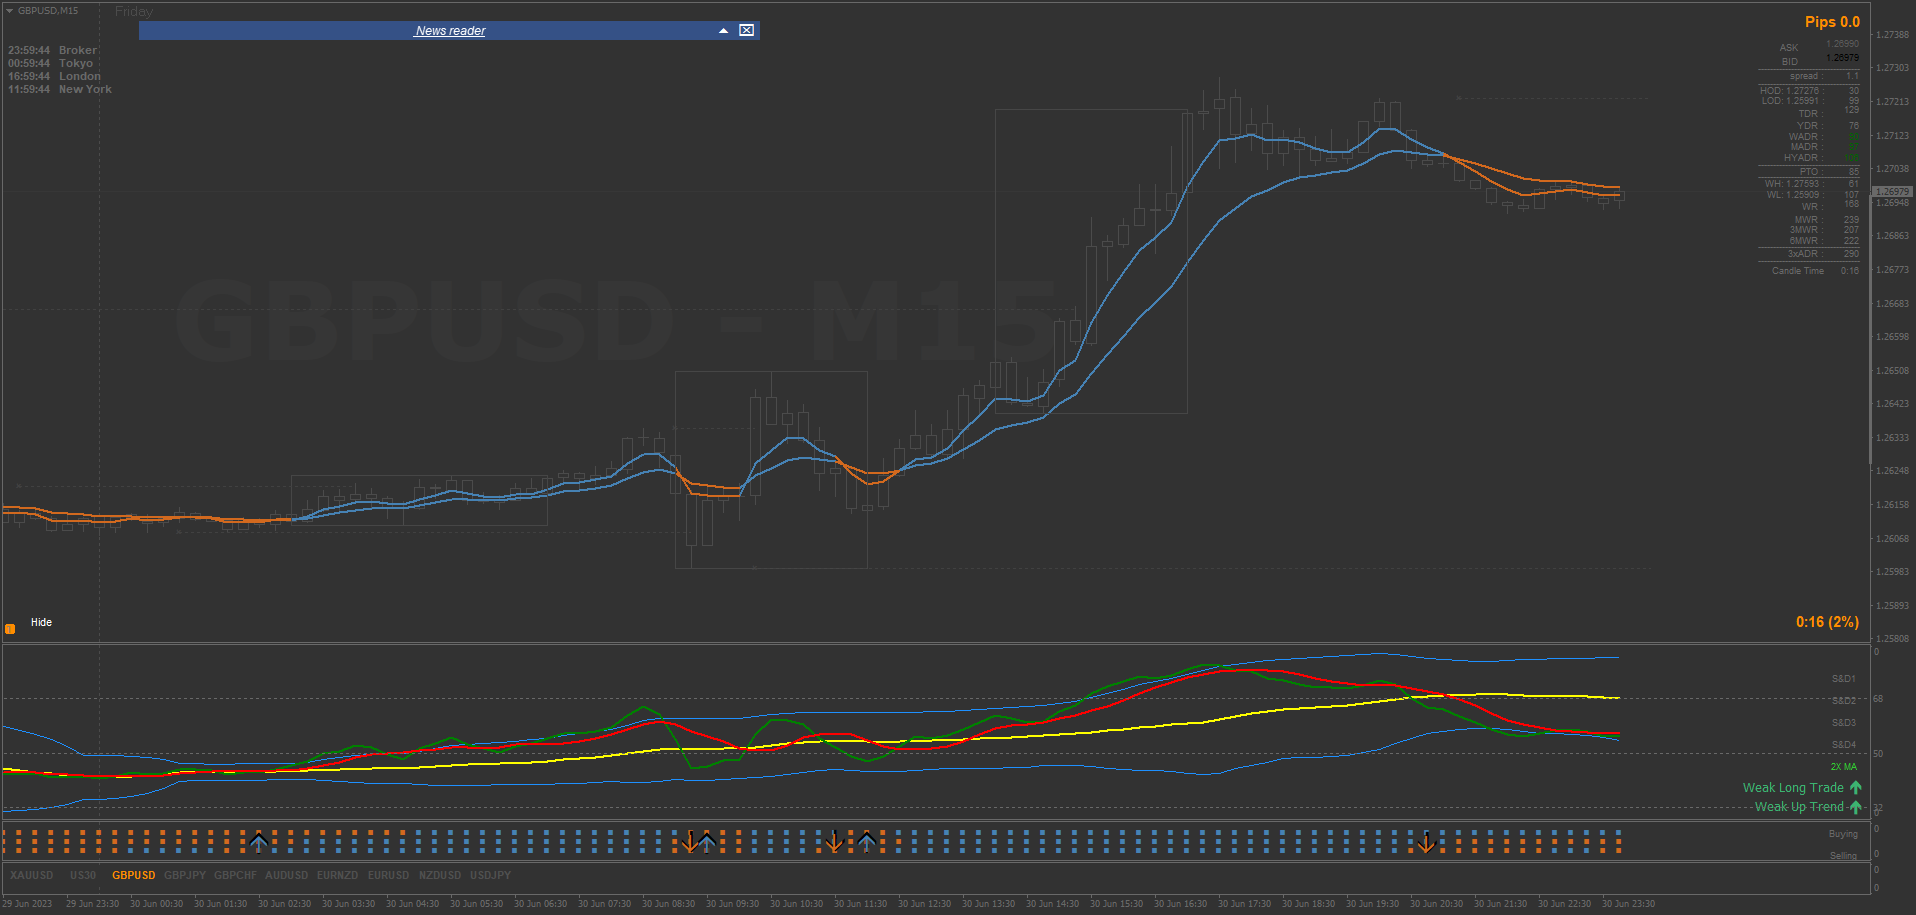Click the 2X MA label
The image size is (1916, 915).
point(1844,767)
